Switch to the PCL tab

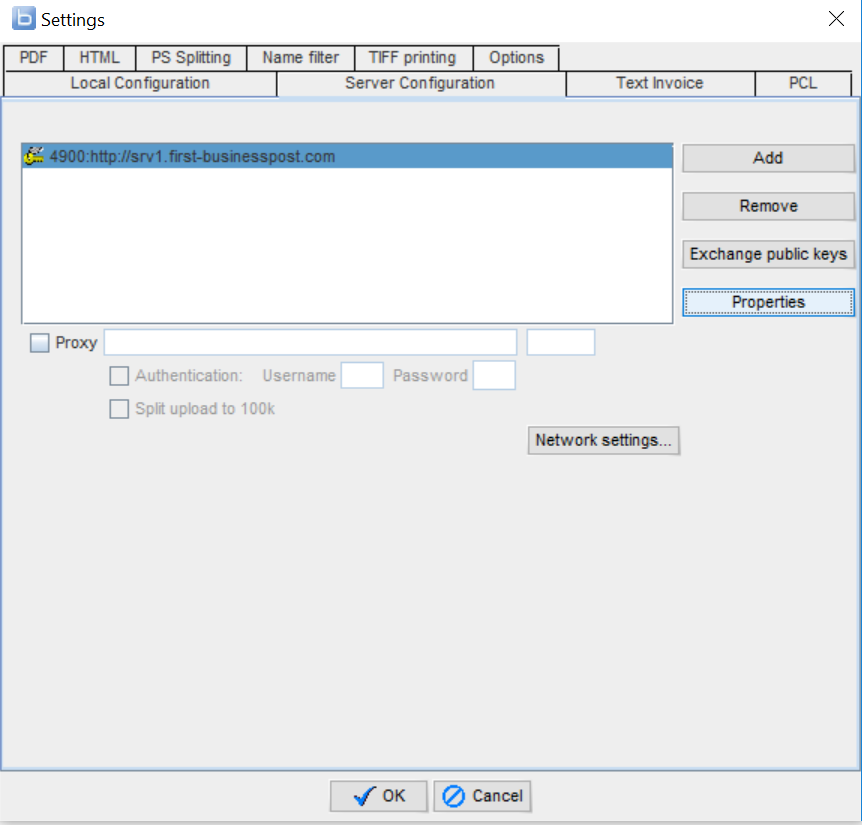[x=803, y=83]
